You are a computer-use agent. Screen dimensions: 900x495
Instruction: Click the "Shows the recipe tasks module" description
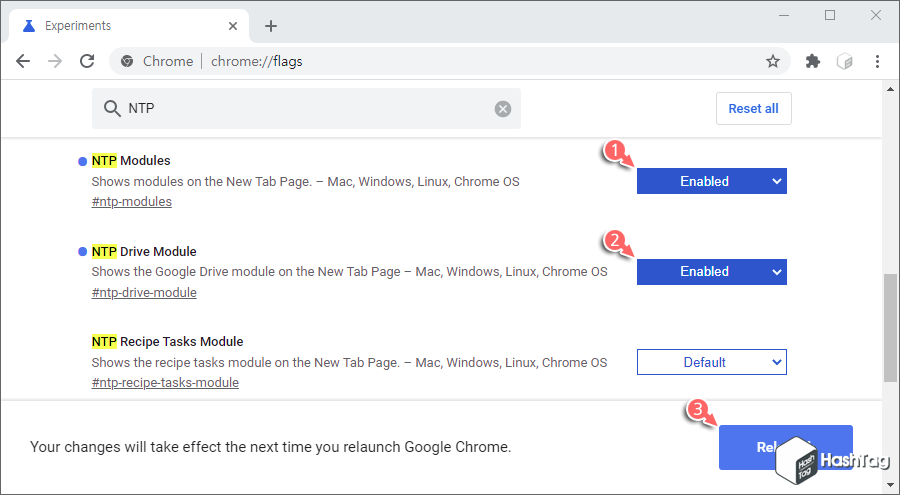tap(349, 362)
